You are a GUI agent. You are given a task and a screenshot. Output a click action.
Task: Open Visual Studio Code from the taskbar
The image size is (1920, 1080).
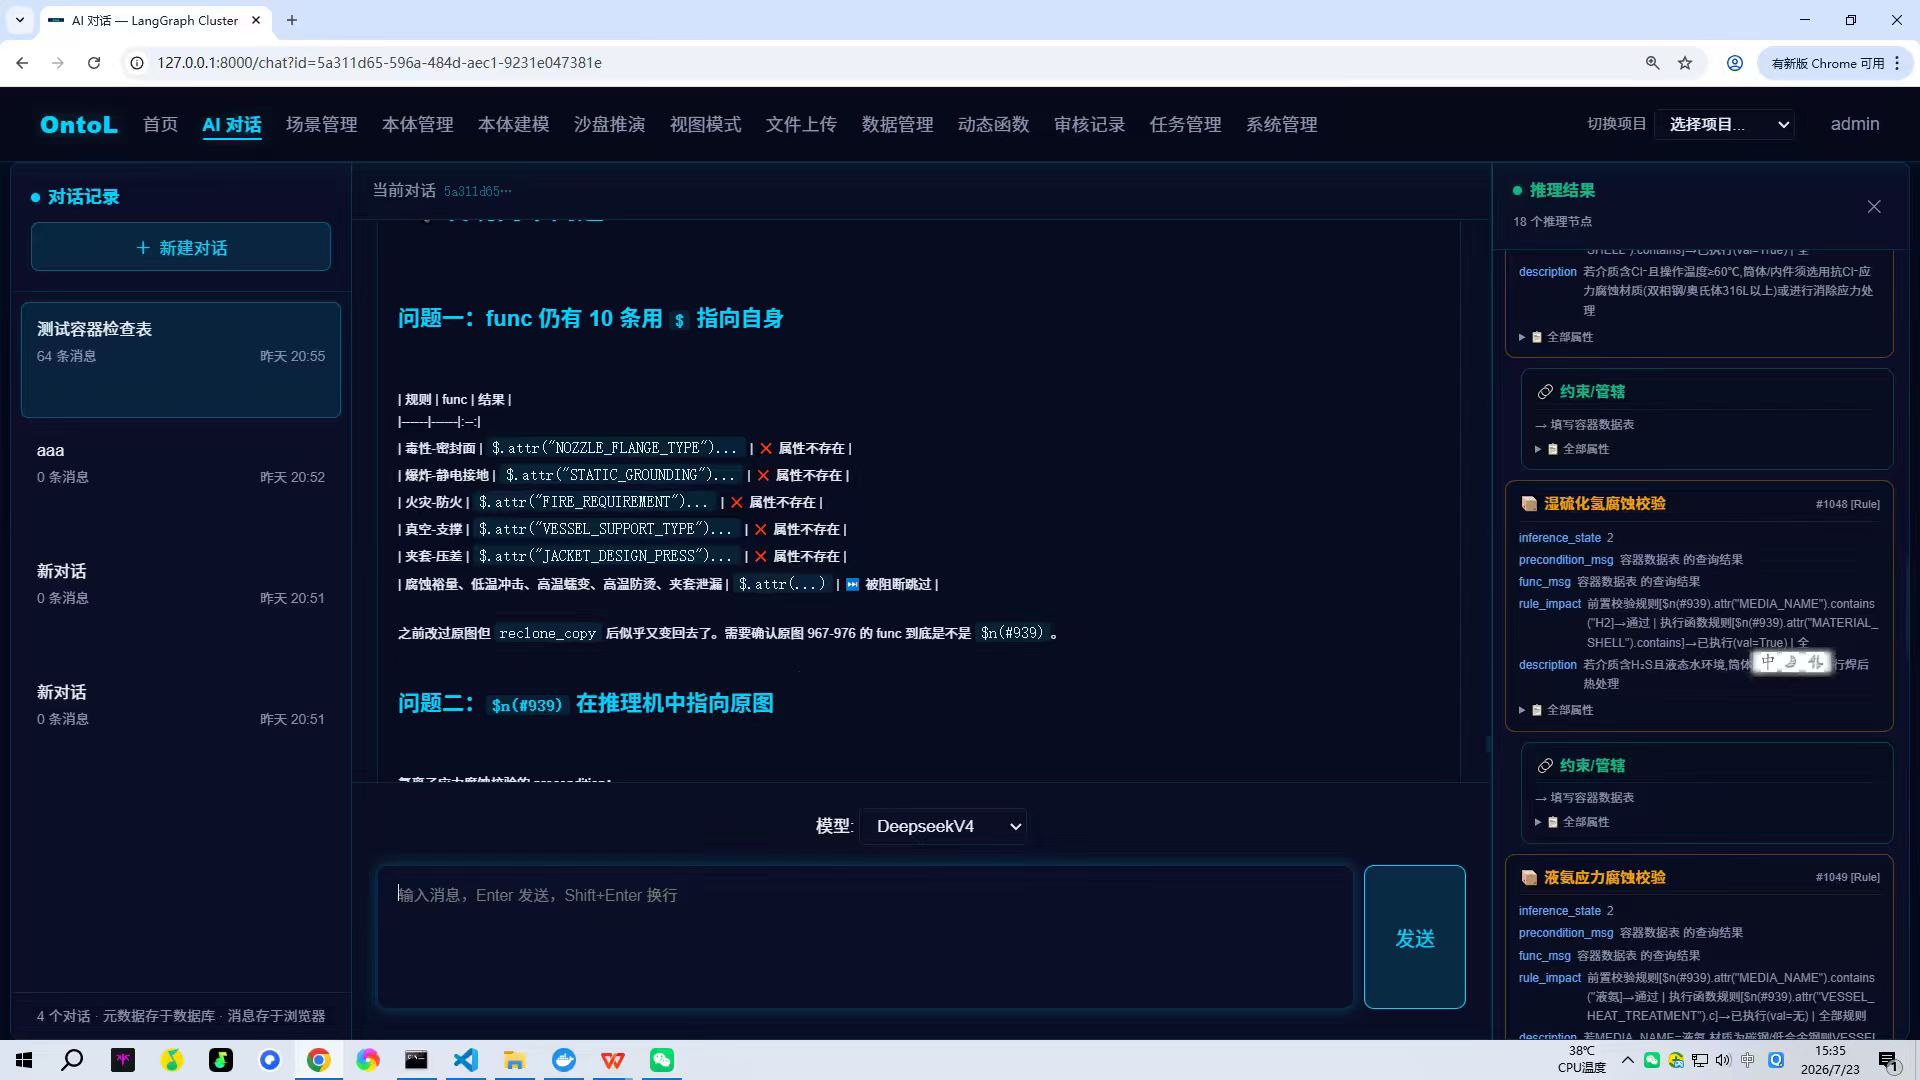coord(466,1060)
